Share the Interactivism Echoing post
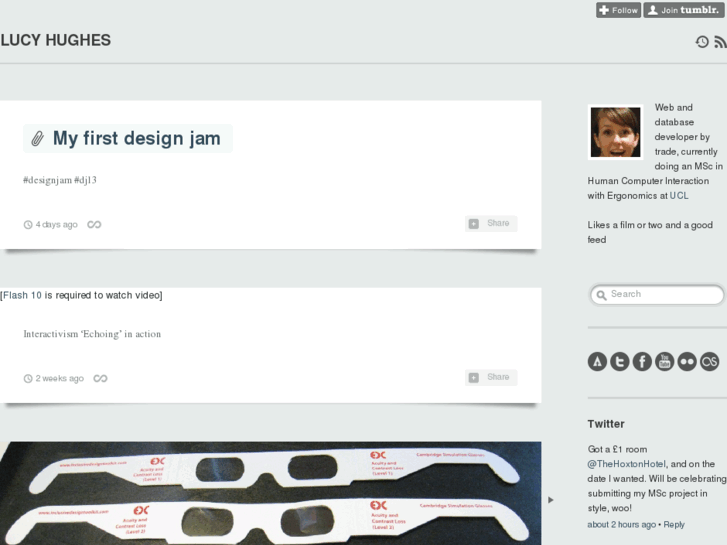 [x=491, y=378]
